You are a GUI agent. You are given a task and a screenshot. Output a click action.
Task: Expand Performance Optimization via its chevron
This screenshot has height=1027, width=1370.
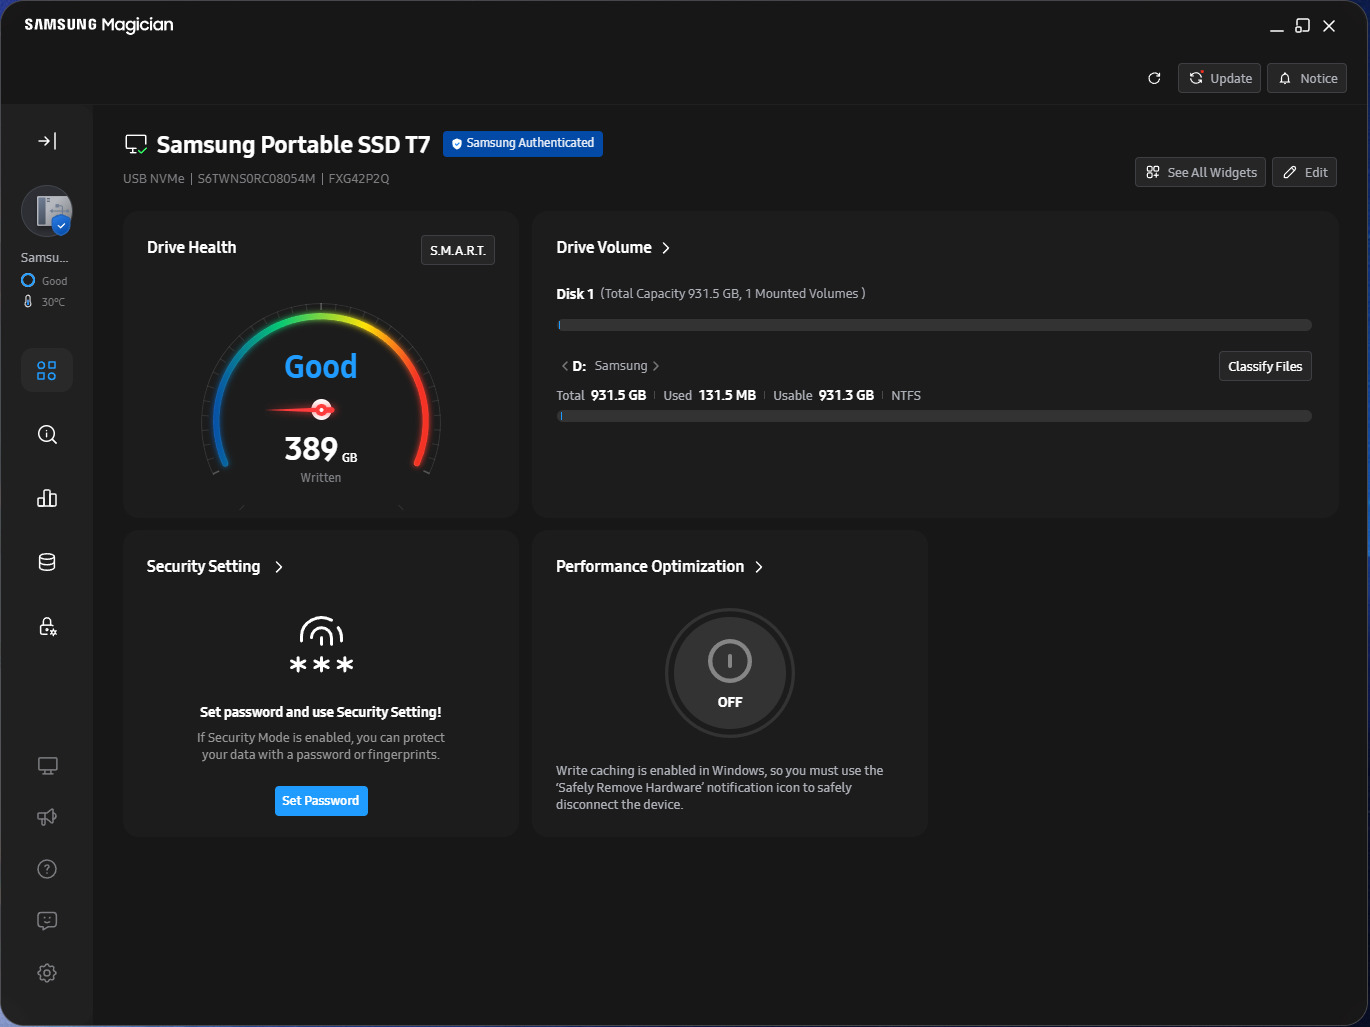[x=759, y=567]
